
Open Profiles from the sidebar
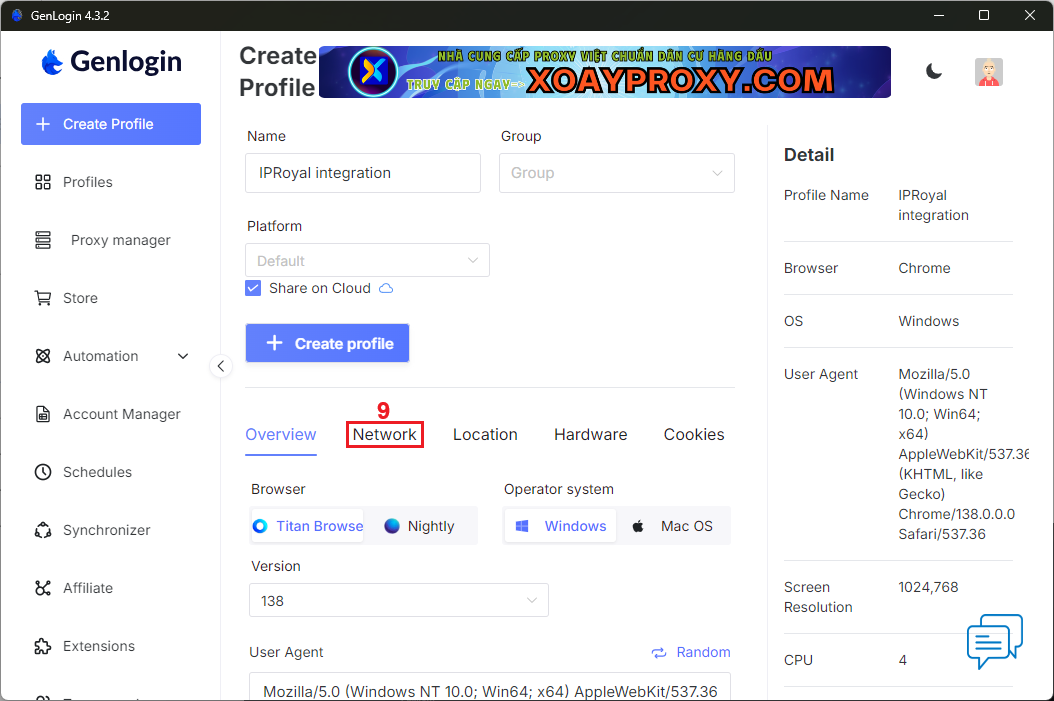click(87, 182)
